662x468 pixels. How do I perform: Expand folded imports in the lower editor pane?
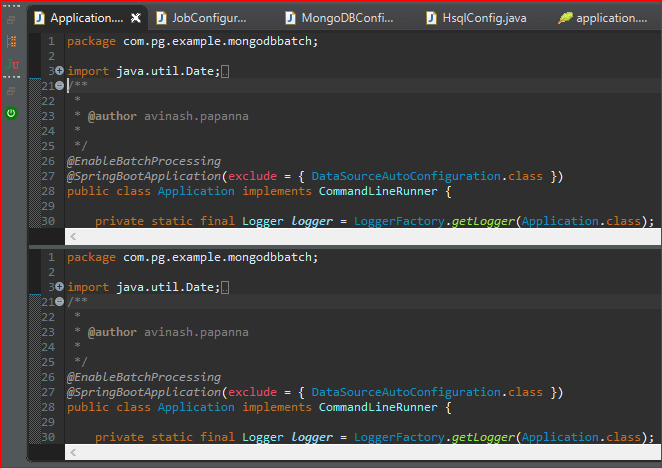pyautogui.click(x=60, y=286)
